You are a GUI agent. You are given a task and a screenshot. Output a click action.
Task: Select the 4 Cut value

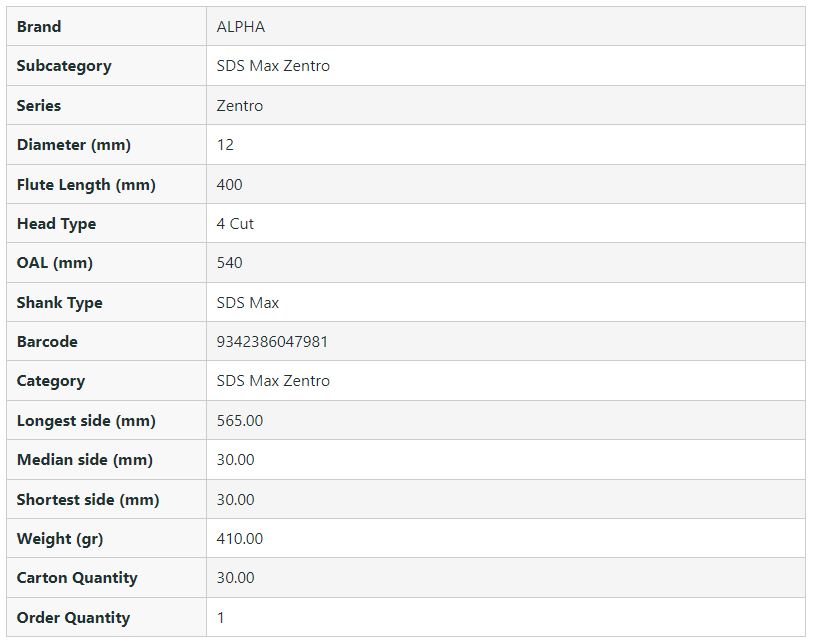click(235, 224)
